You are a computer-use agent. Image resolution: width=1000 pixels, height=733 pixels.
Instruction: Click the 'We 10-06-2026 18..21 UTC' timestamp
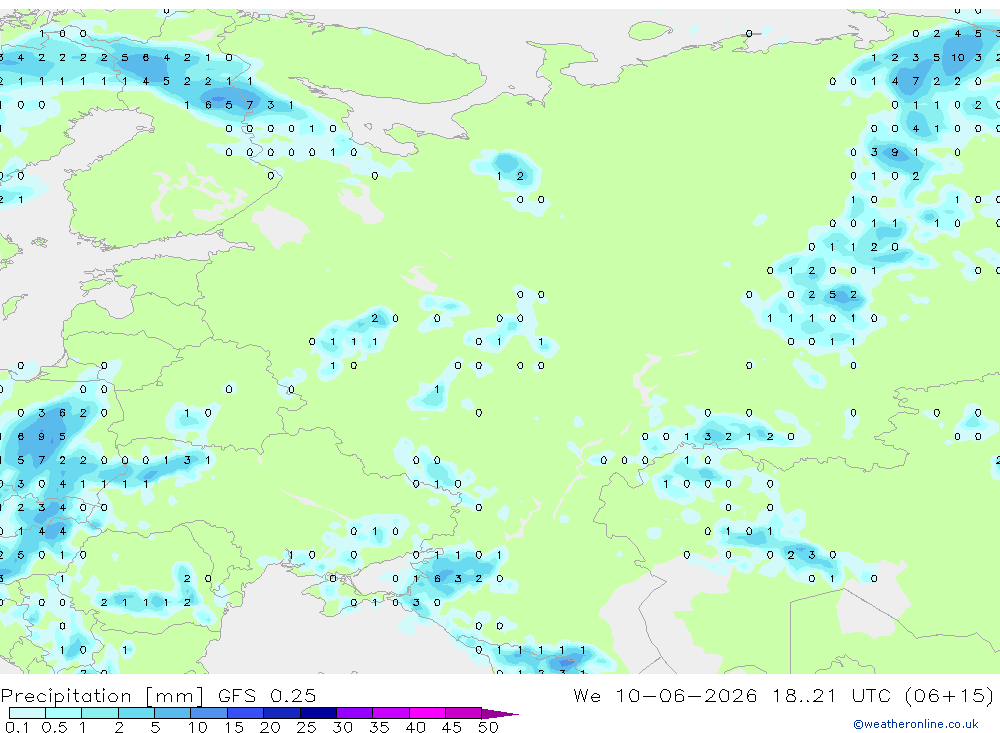[x=732, y=695]
